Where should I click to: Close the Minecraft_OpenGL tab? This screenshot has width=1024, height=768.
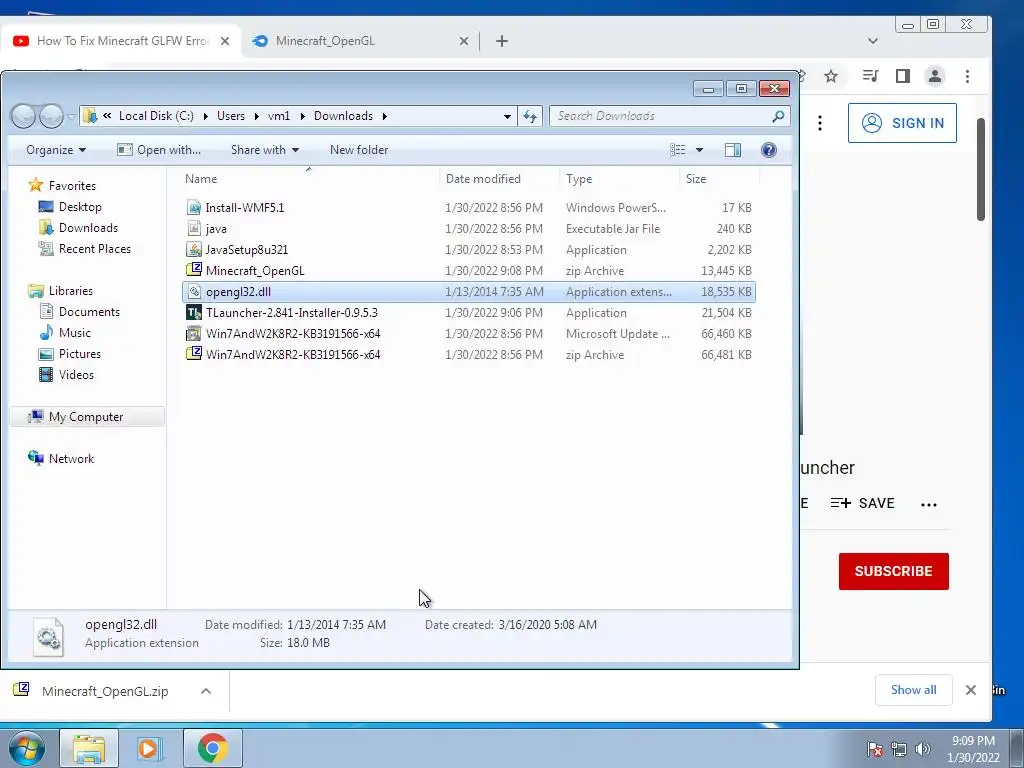[x=464, y=41]
